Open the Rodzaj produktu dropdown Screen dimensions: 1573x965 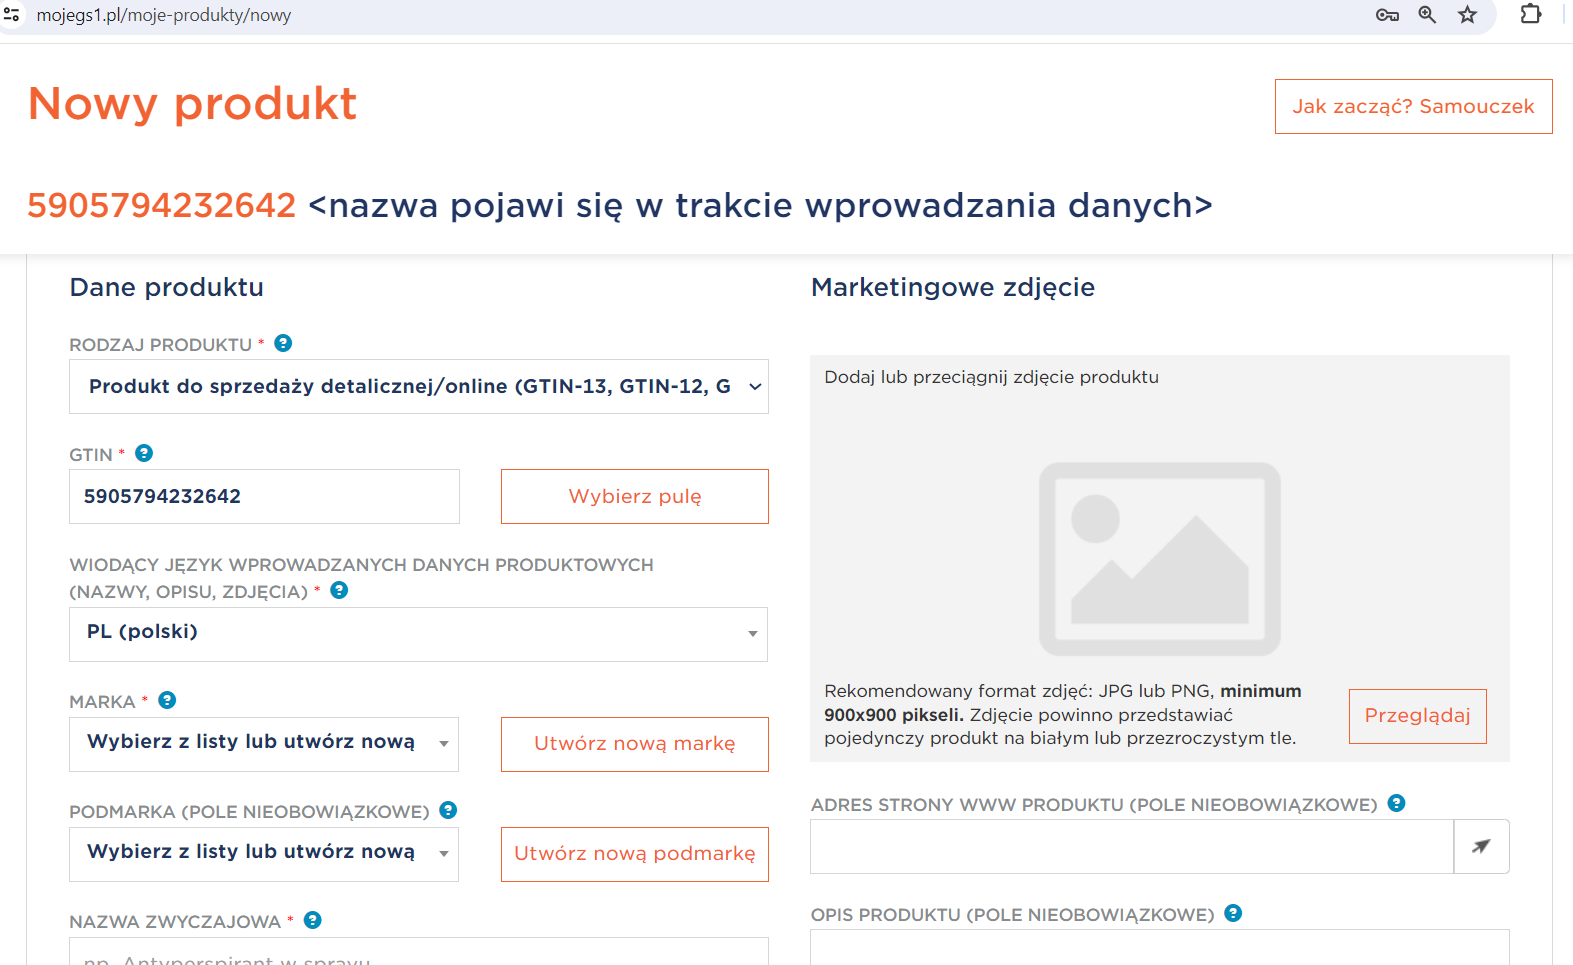click(x=419, y=387)
